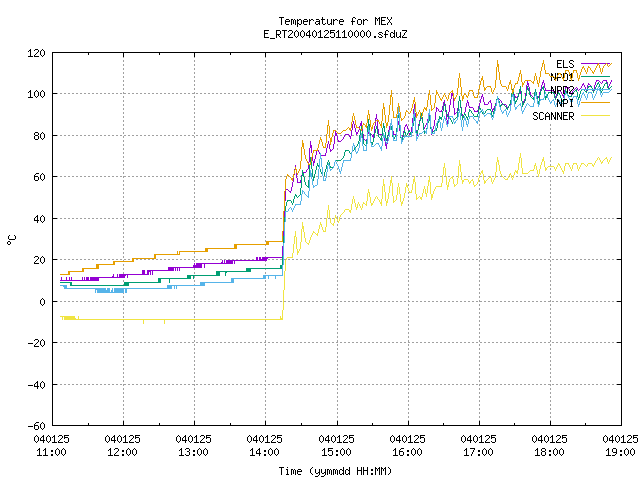
Task: Click the chart title 'Temperature for MEX'
Action: [335, 21]
